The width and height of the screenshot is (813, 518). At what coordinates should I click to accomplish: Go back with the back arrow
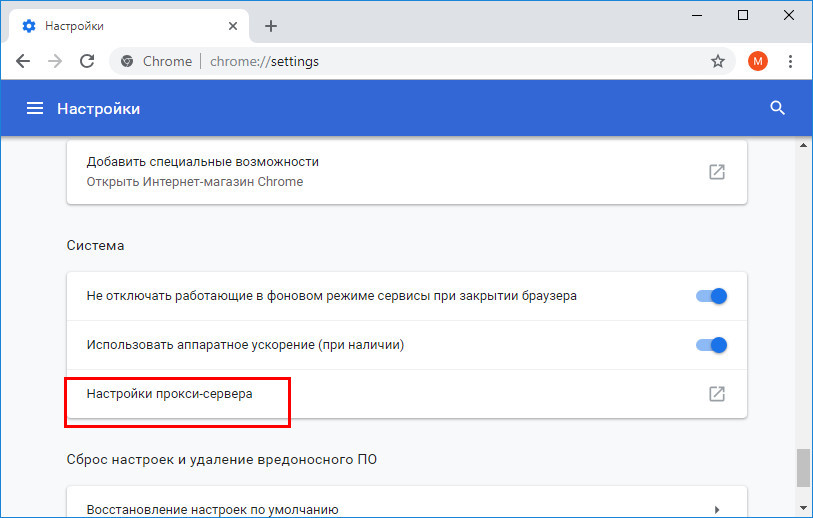point(23,61)
